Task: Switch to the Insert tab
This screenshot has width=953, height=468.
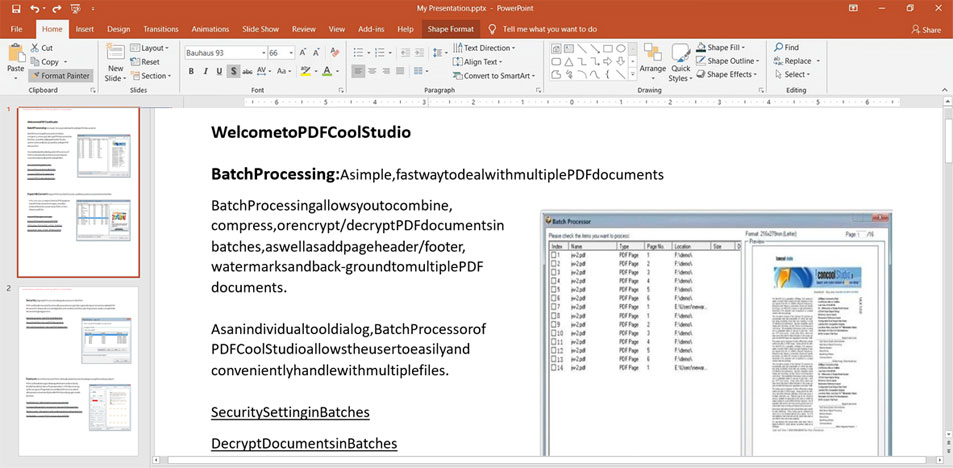Action: pos(85,29)
